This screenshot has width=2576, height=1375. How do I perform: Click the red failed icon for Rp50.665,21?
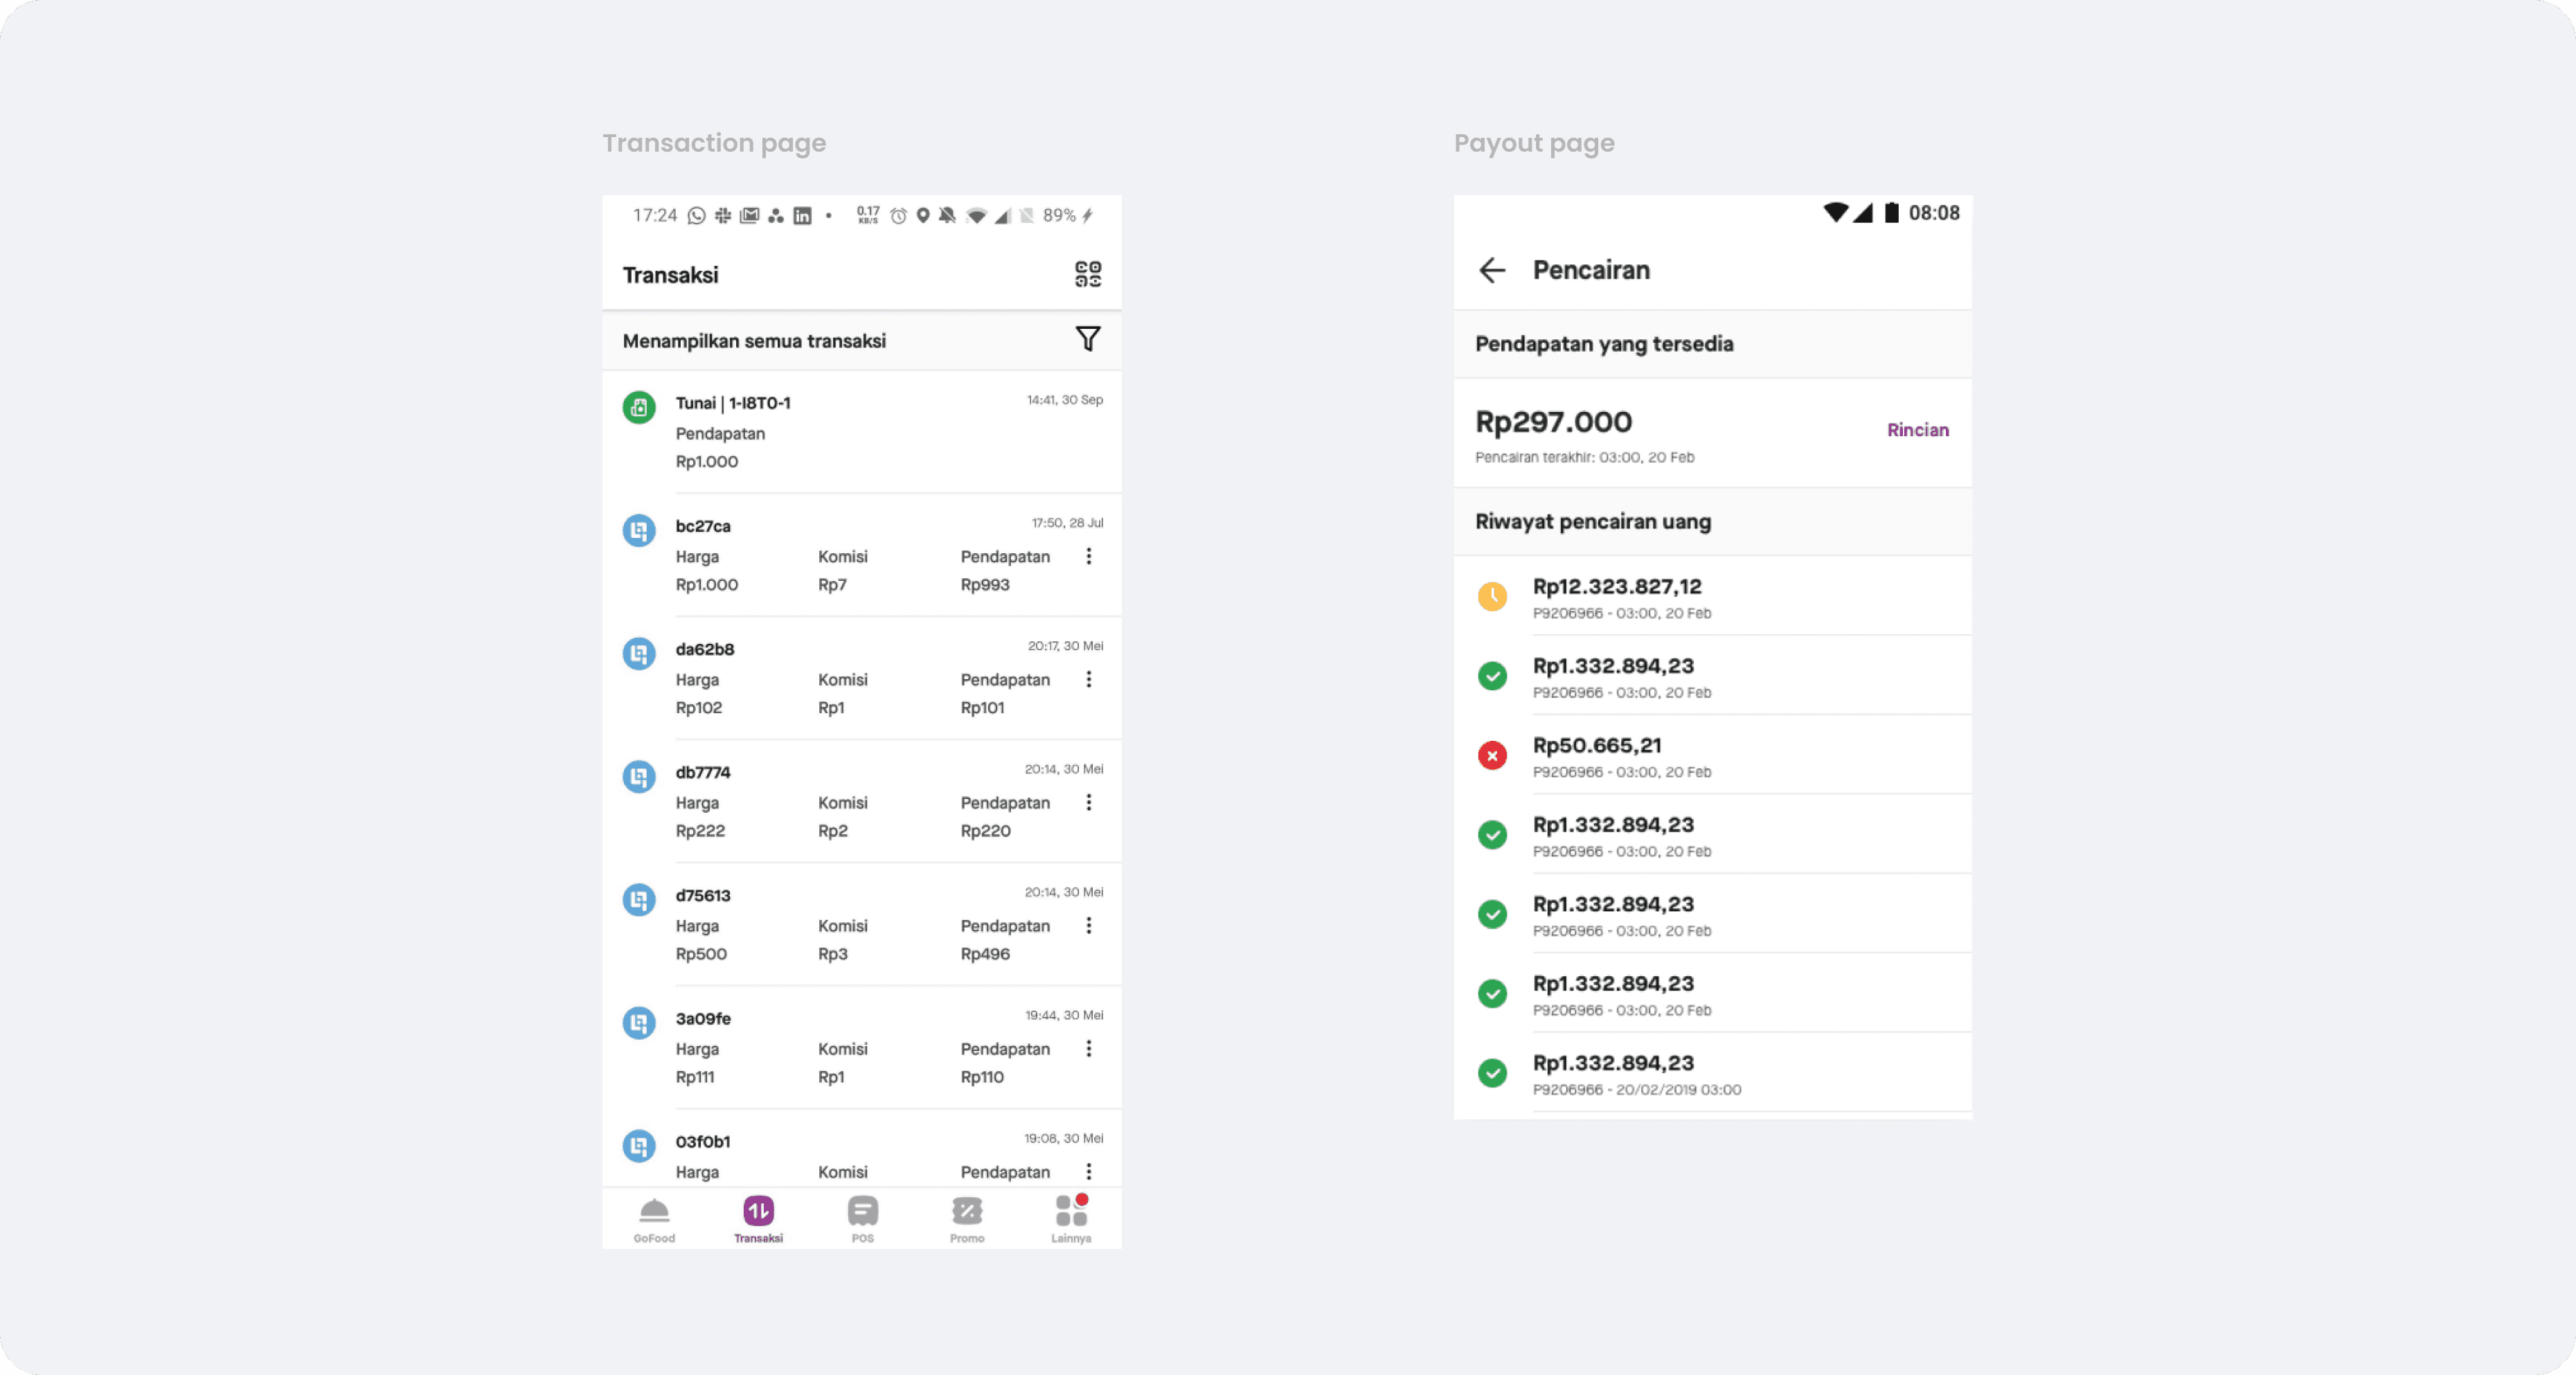tap(1492, 756)
